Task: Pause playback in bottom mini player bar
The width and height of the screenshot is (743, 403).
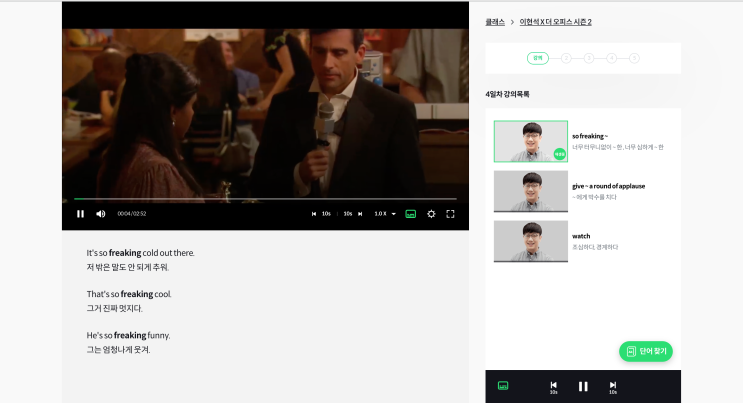Action: click(x=583, y=386)
